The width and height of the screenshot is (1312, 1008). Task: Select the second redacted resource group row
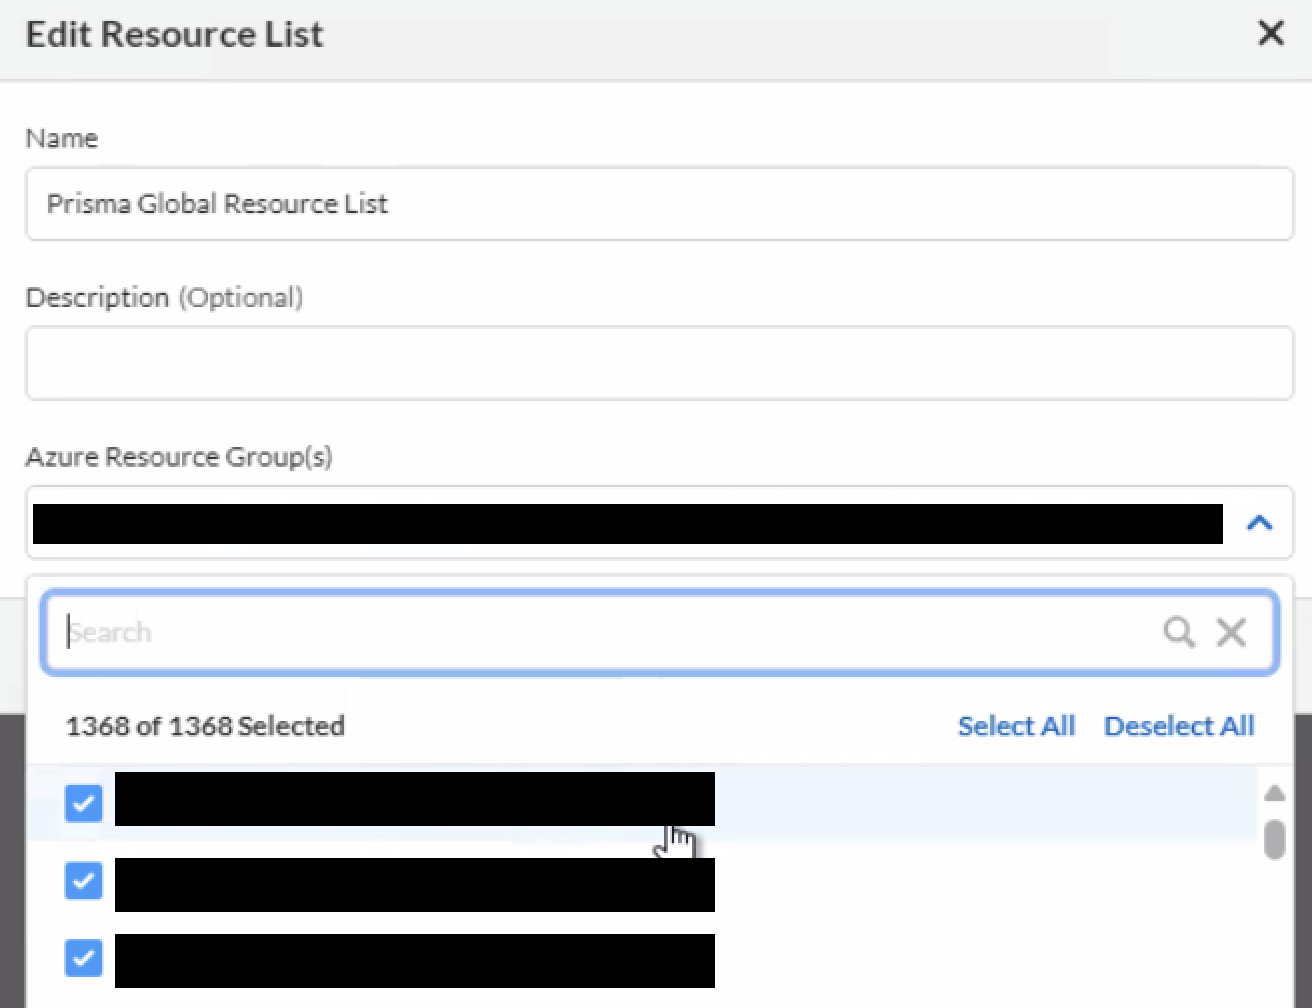click(414, 885)
